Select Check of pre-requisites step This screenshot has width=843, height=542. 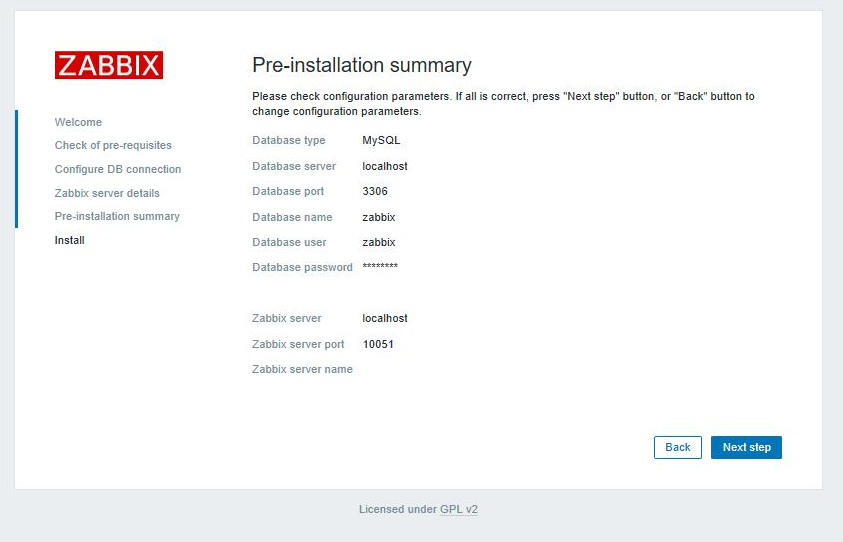point(113,145)
